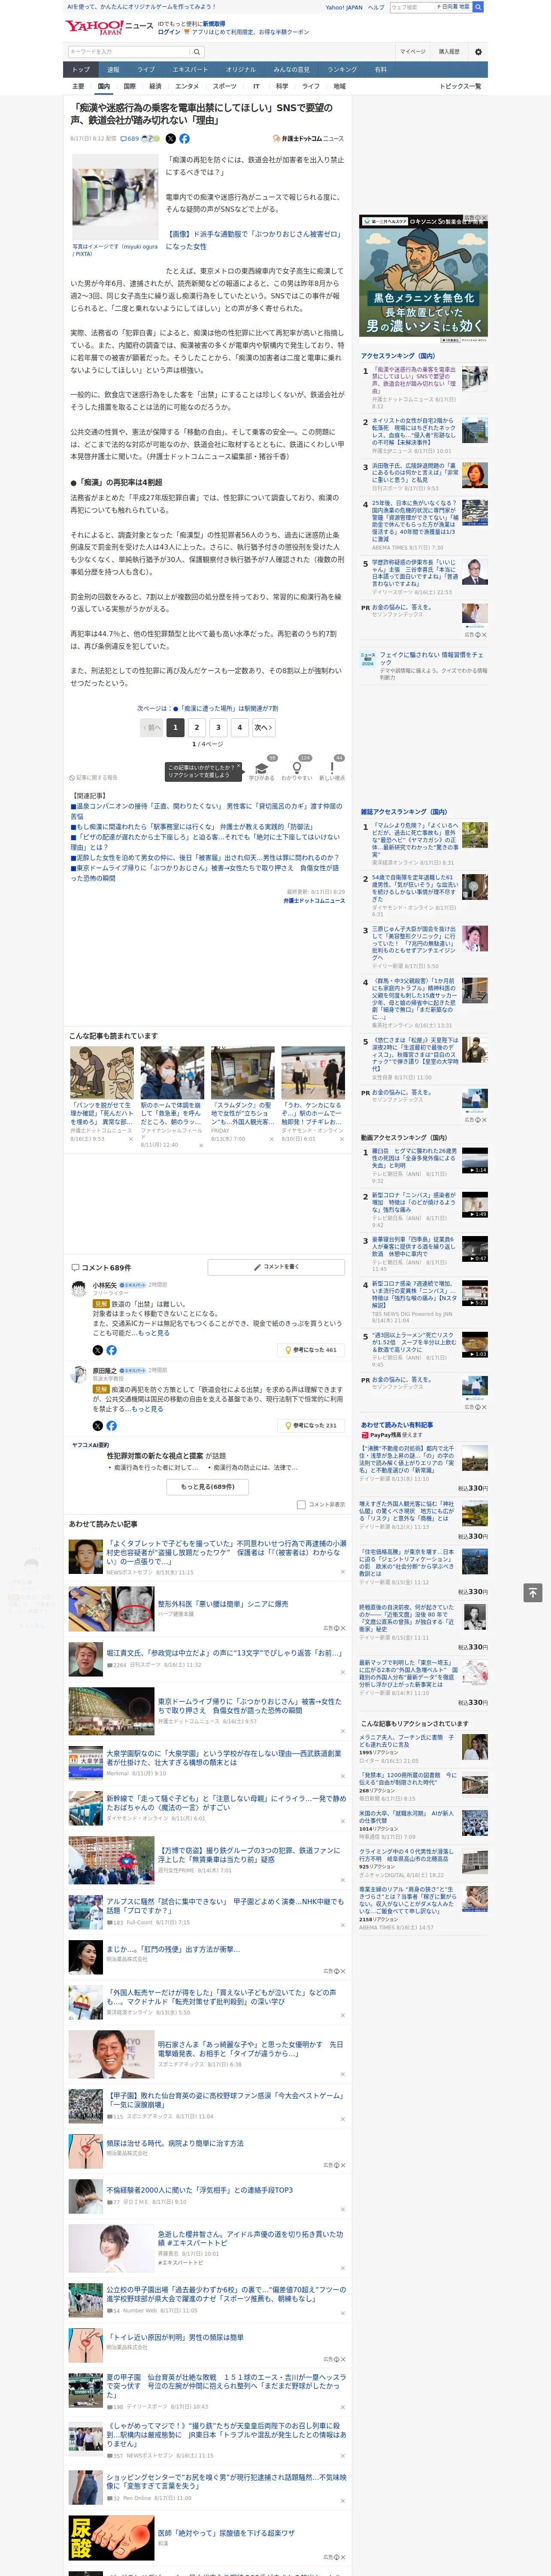Select the スポーツ category
The image size is (551, 2576).
click(x=225, y=86)
